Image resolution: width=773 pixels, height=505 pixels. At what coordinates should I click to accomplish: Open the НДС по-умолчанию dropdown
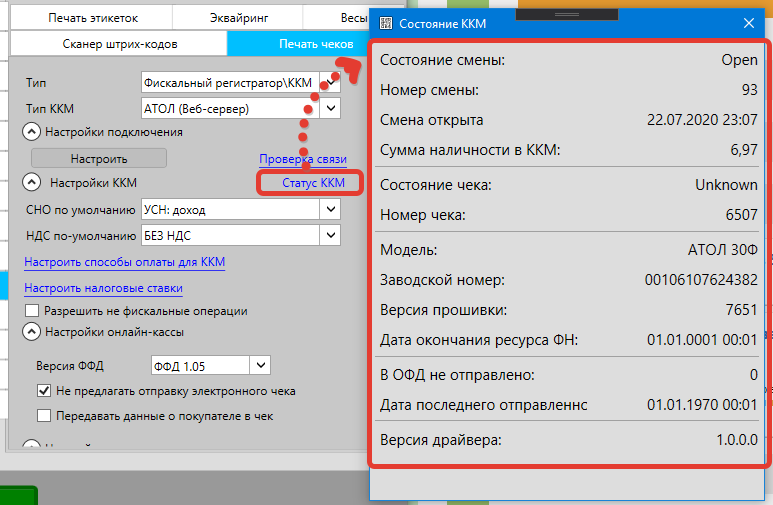(330, 236)
